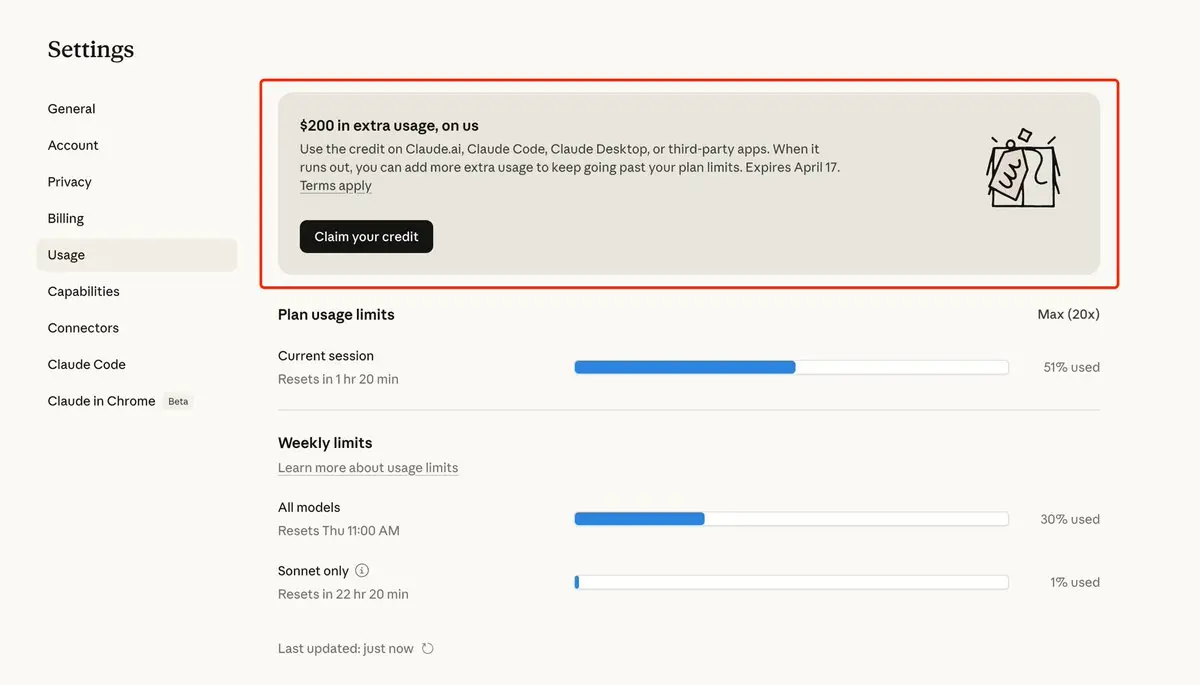Image resolution: width=1200 pixels, height=685 pixels.
Task: Open Capabilities settings
Action: [x=84, y=291]
